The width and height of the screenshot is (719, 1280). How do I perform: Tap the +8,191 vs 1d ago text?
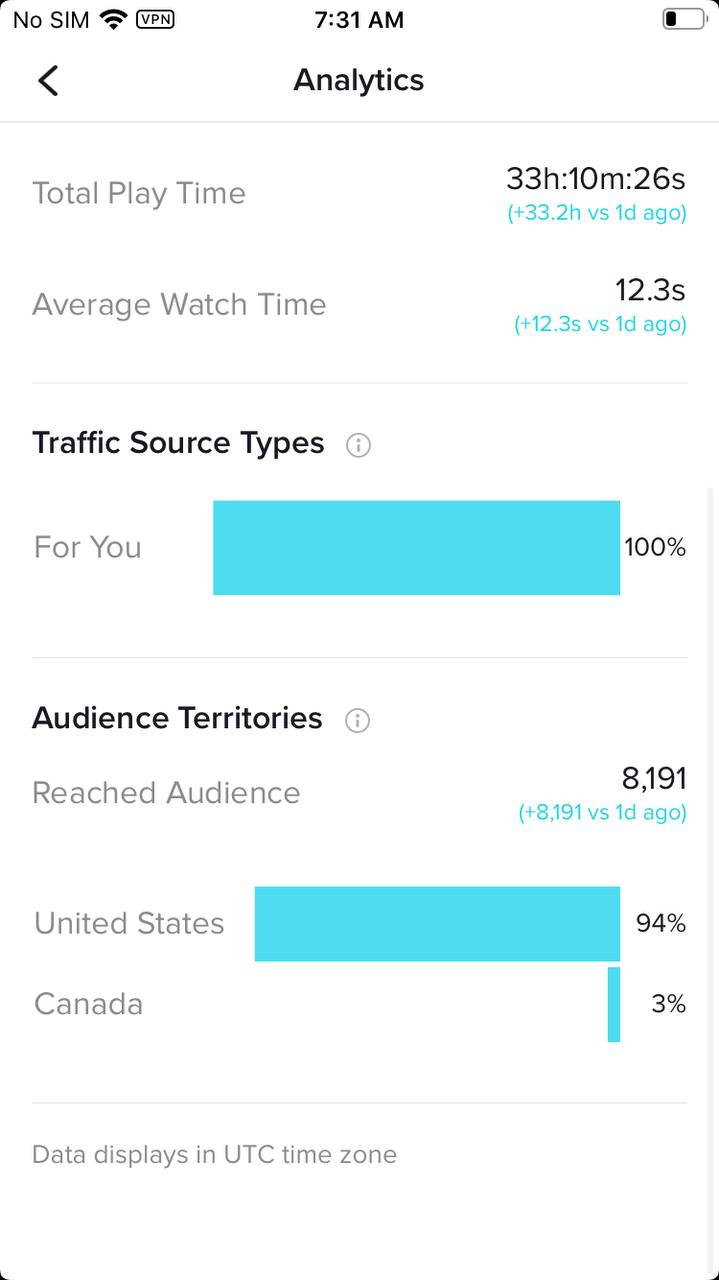click(x=602, y=812)
